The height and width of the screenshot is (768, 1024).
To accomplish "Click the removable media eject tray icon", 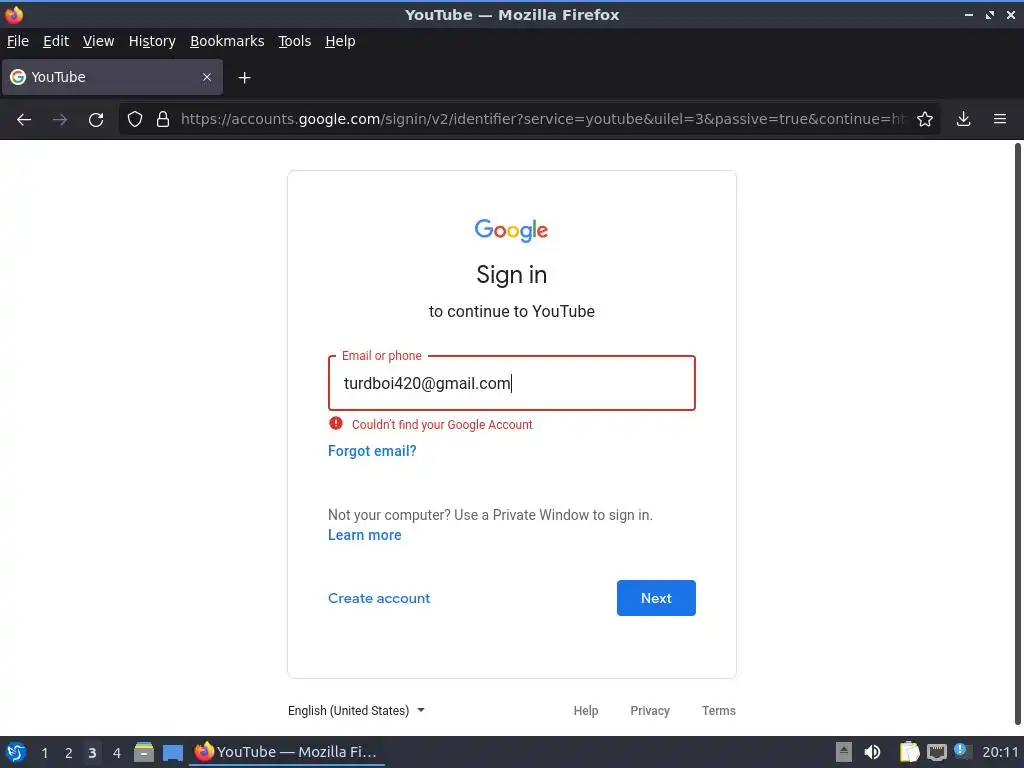I will (844, 752).
